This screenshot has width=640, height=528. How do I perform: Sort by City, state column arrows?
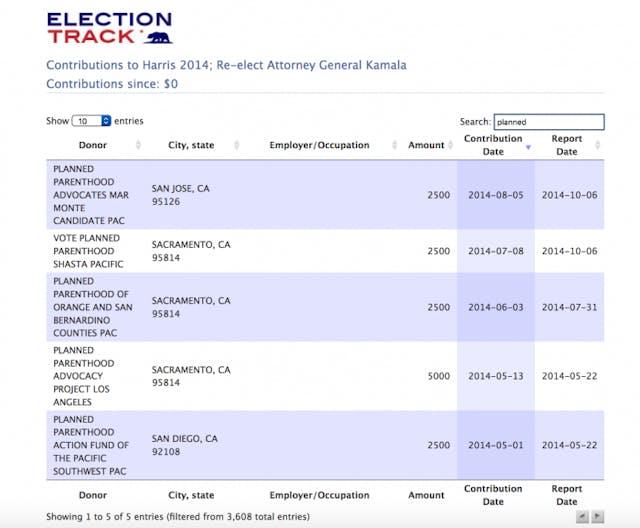coord(236,145)
